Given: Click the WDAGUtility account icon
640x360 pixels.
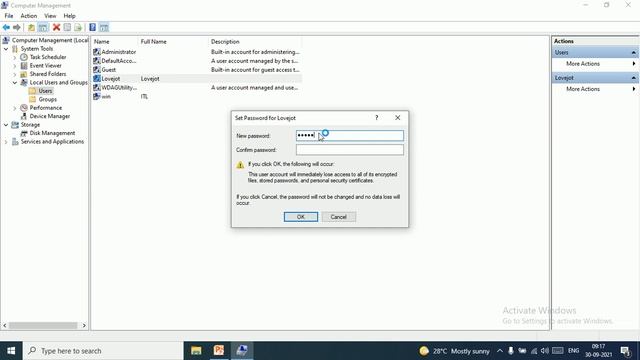Looking at the screenshot, I should tap(97, 88).
